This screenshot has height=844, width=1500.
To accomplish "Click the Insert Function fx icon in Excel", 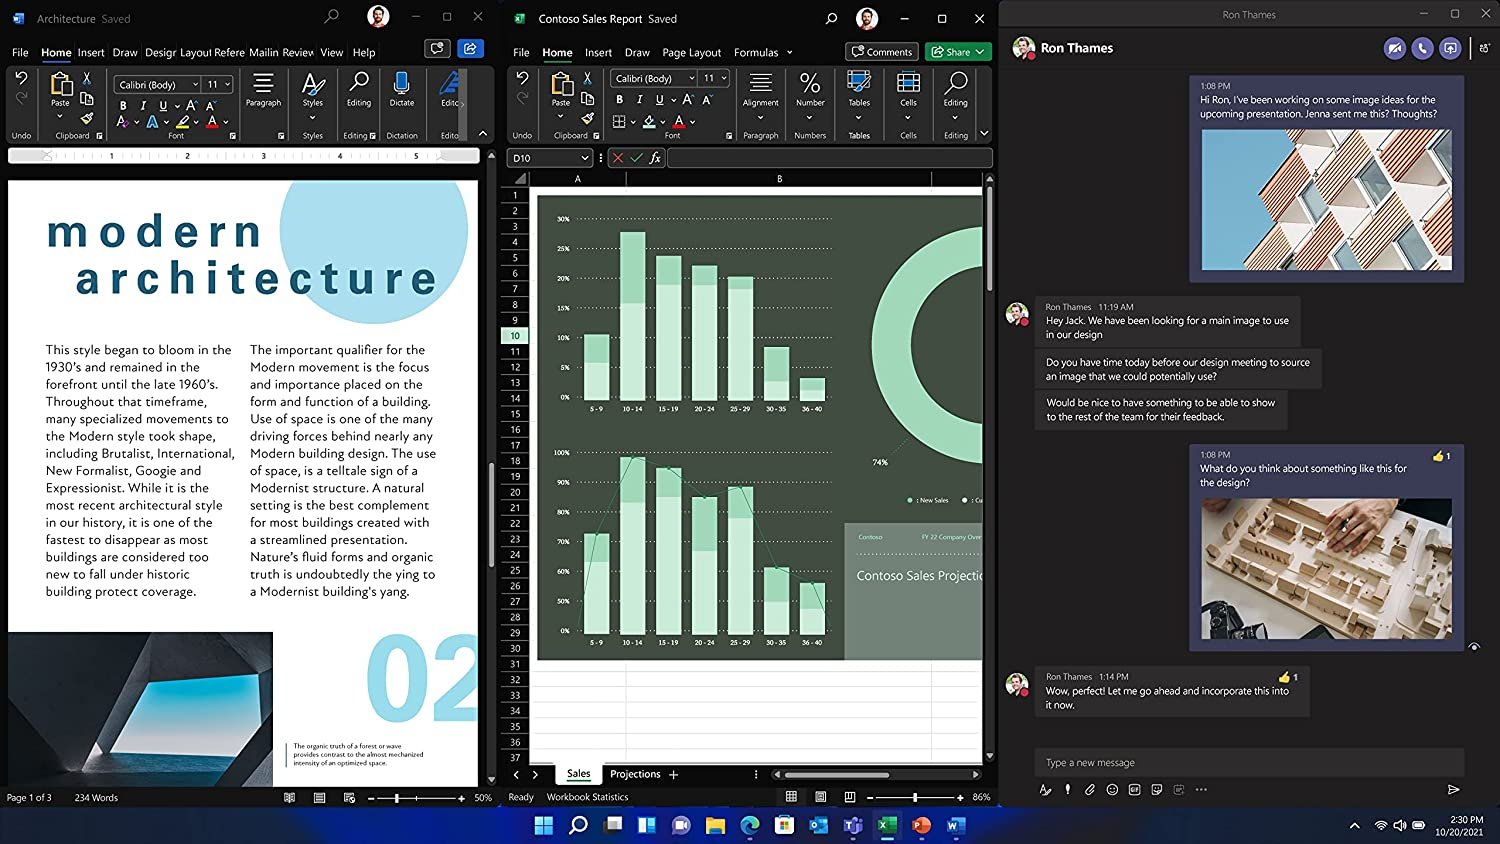I will click(655, 157).
